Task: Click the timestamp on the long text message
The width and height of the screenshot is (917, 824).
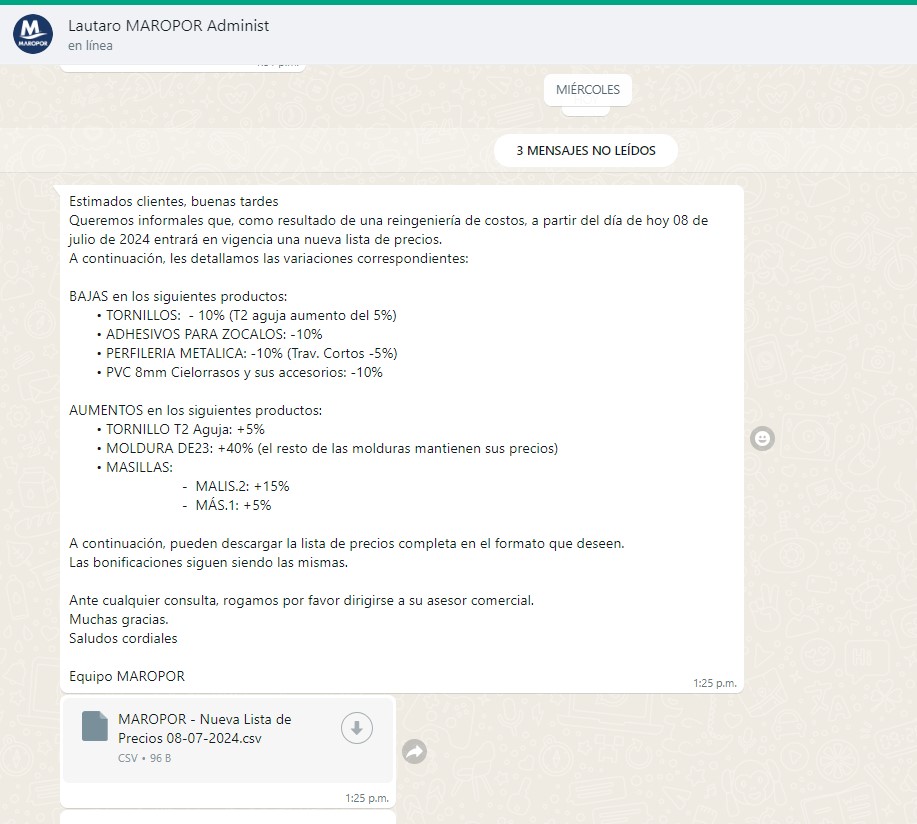Action: (x=714, y=684)
